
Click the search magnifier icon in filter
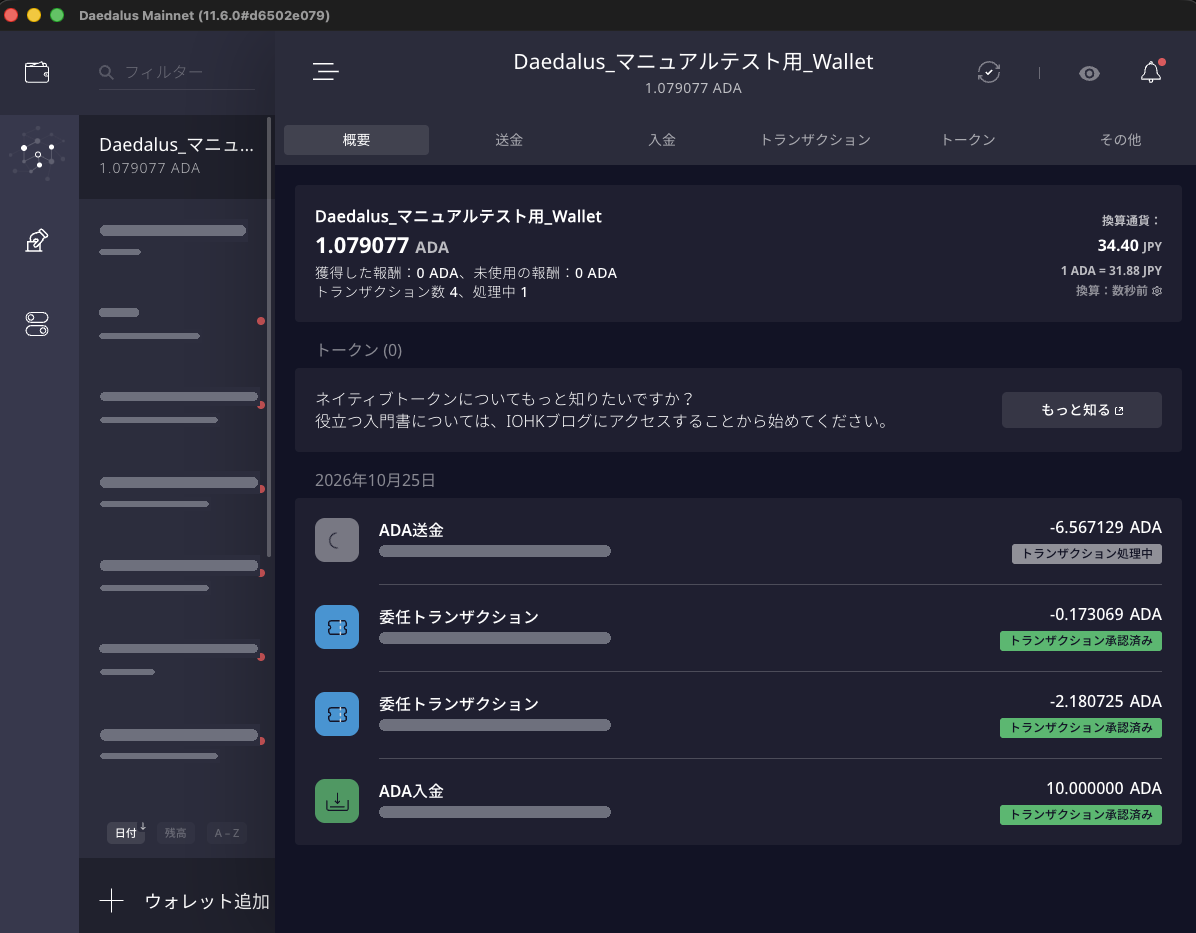click(106, 72)
